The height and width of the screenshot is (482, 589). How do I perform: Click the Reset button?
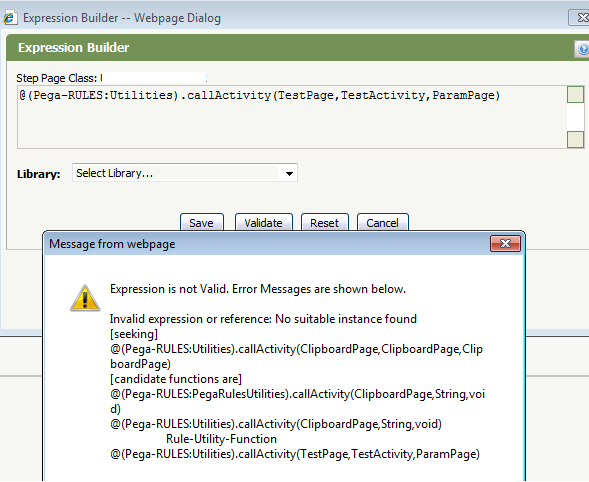pos(325,222)
